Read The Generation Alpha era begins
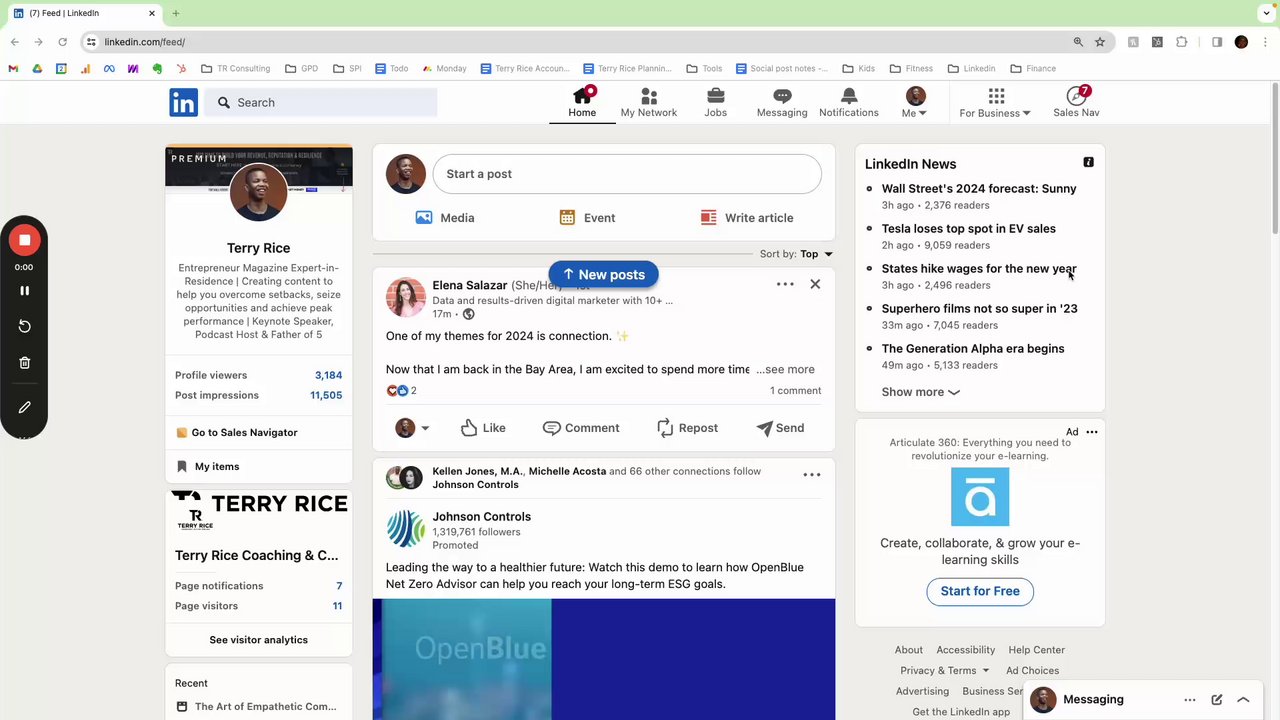Screen dimensions: 1280x720 (972, 349)
